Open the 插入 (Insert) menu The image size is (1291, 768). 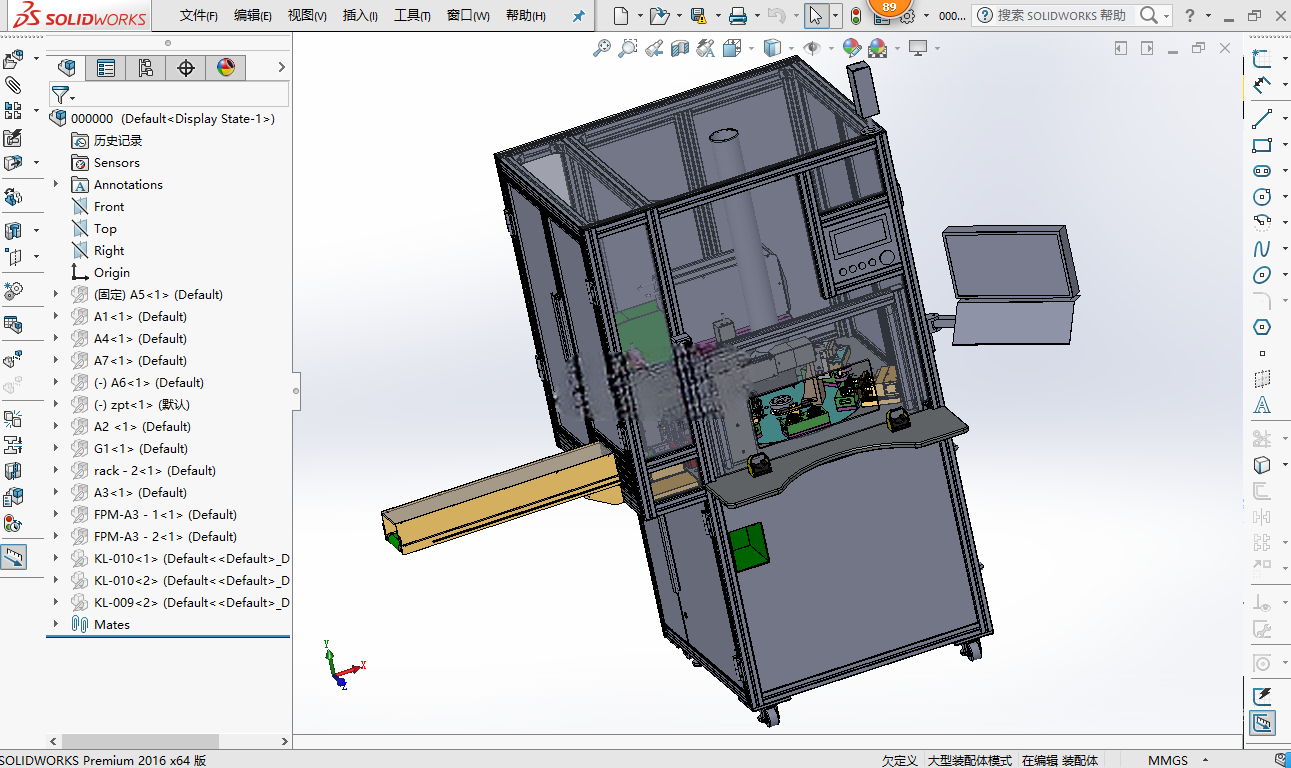click(360, 16)
